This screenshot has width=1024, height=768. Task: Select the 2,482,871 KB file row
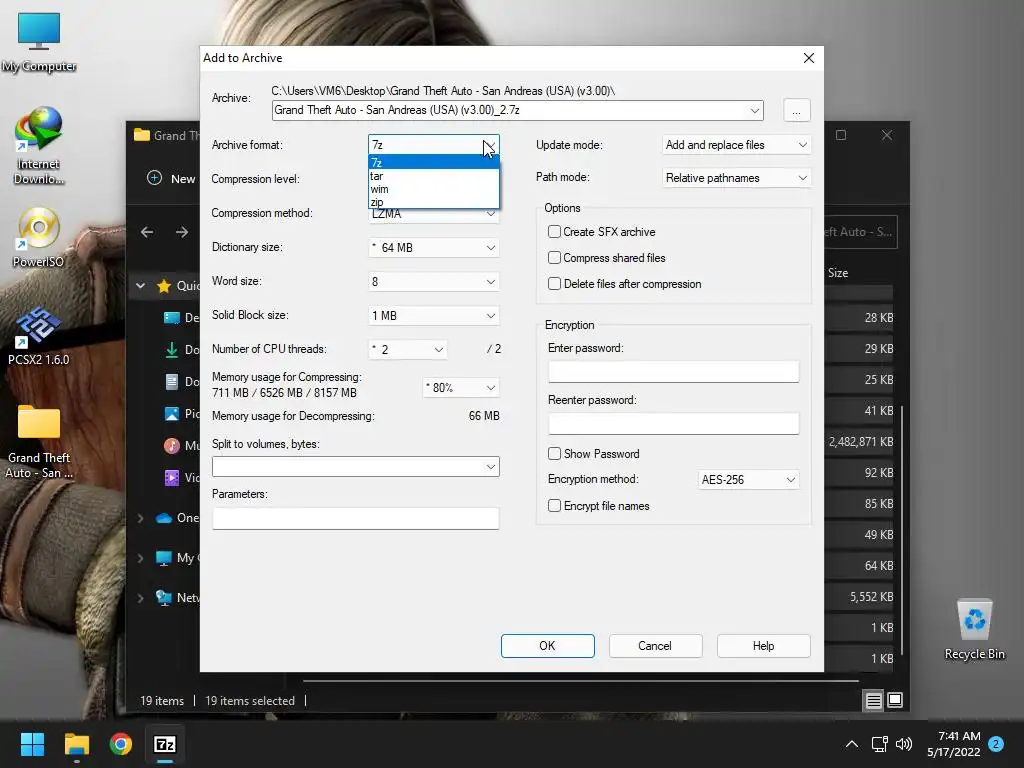[x=859, y=442]
